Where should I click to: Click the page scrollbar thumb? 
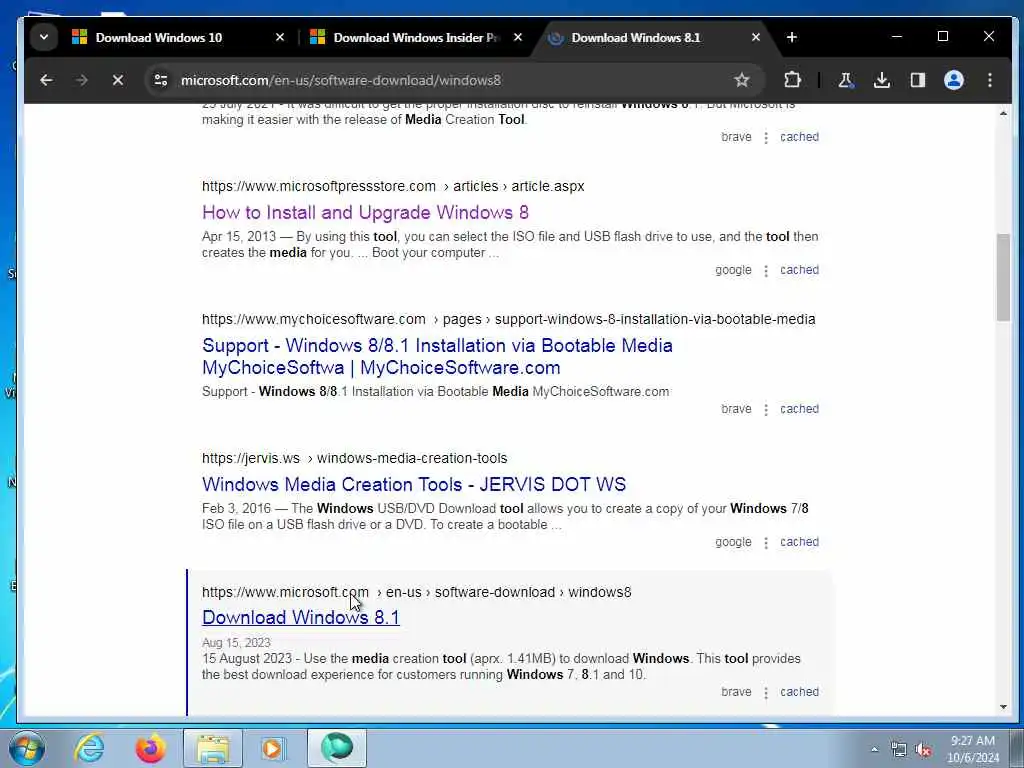point(1003,278)
